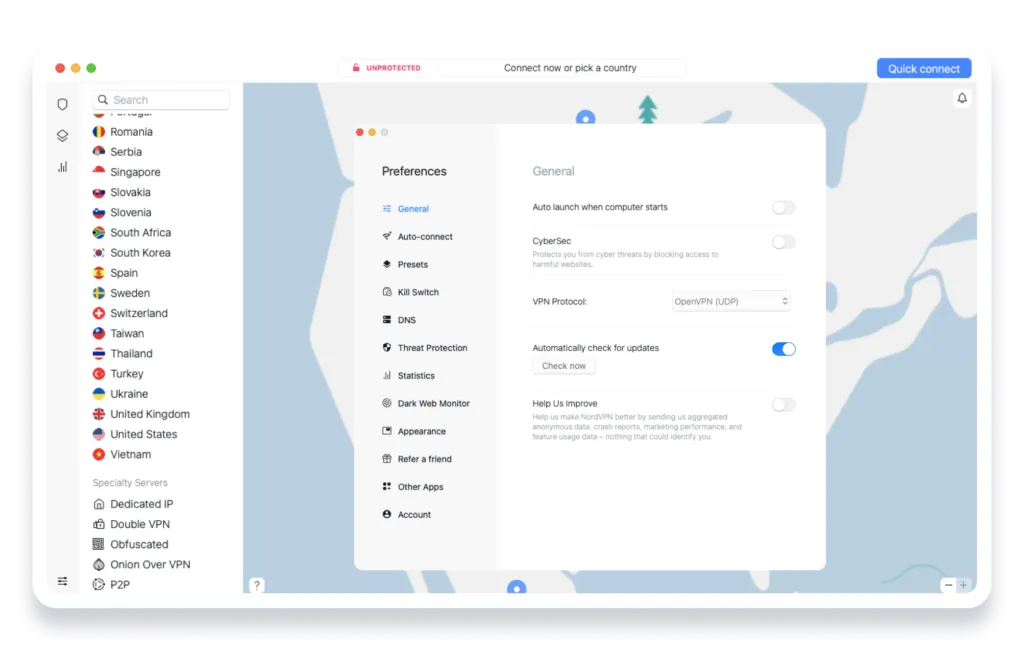Image resolution: width=1024 pixels, height=651 pixels.
Task: Click the Dark Web Monitor radar icon
Action: coord(387,403)
